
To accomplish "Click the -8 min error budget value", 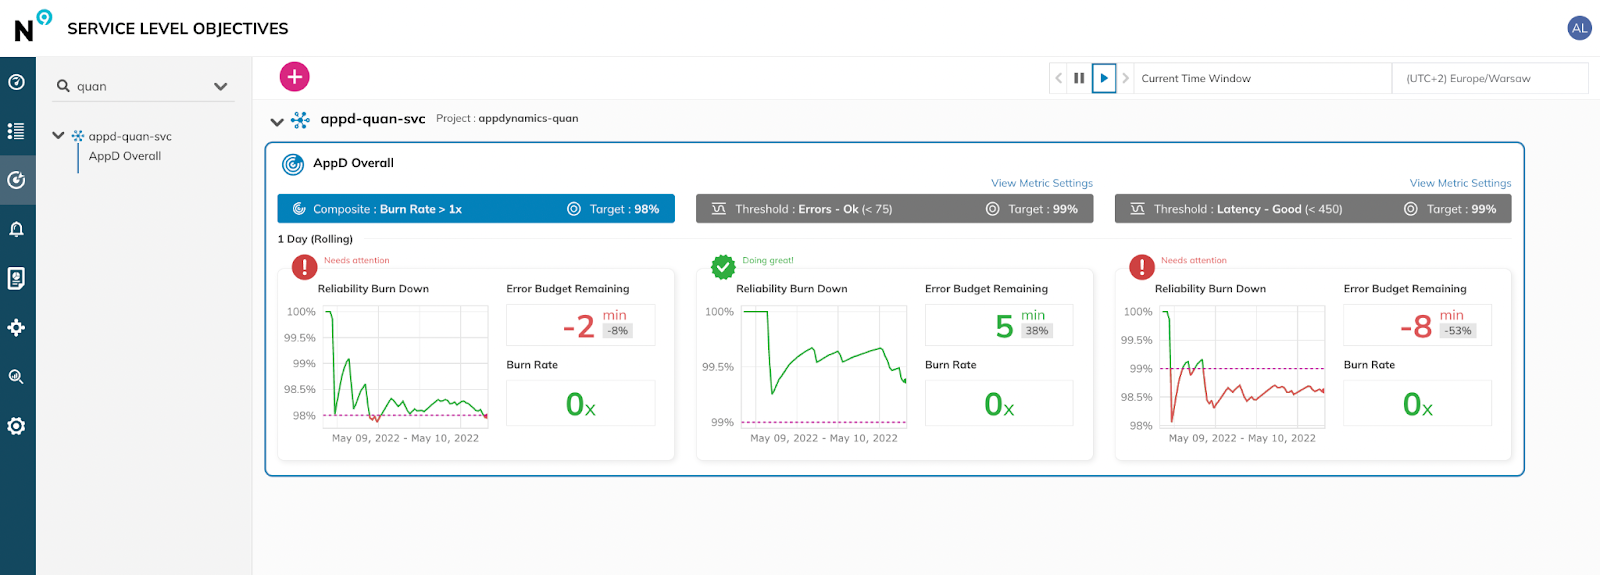I will [1416, 326].
